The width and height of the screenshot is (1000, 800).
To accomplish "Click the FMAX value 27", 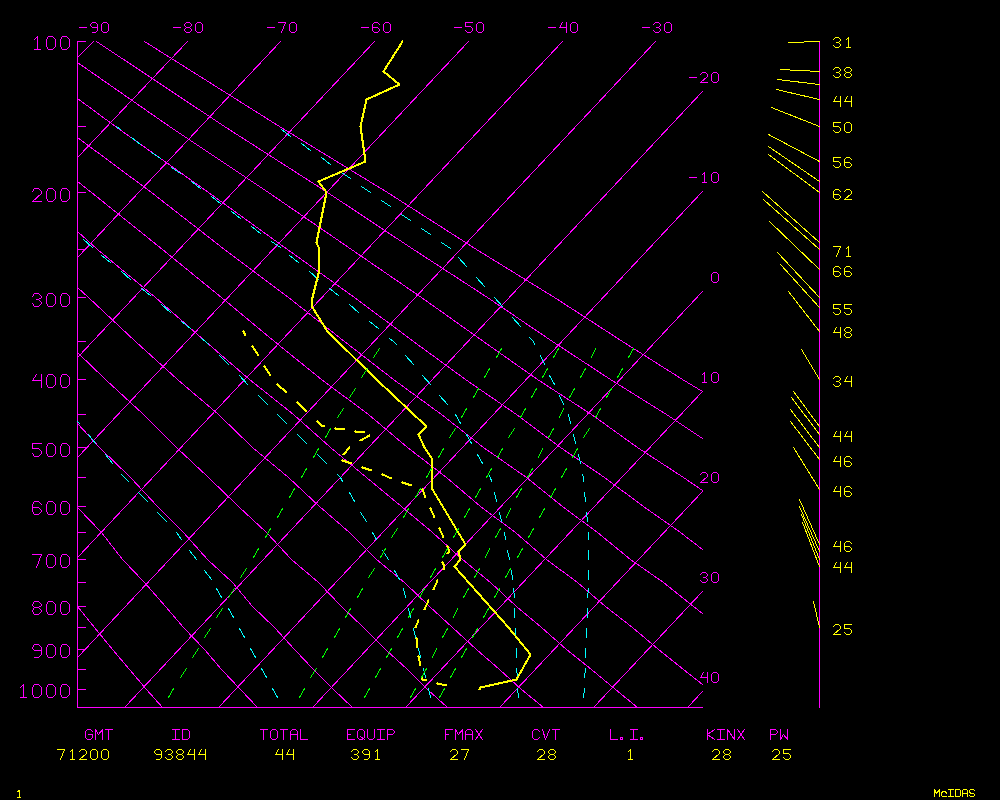I will pyautogui.click(x=459, y=755).
